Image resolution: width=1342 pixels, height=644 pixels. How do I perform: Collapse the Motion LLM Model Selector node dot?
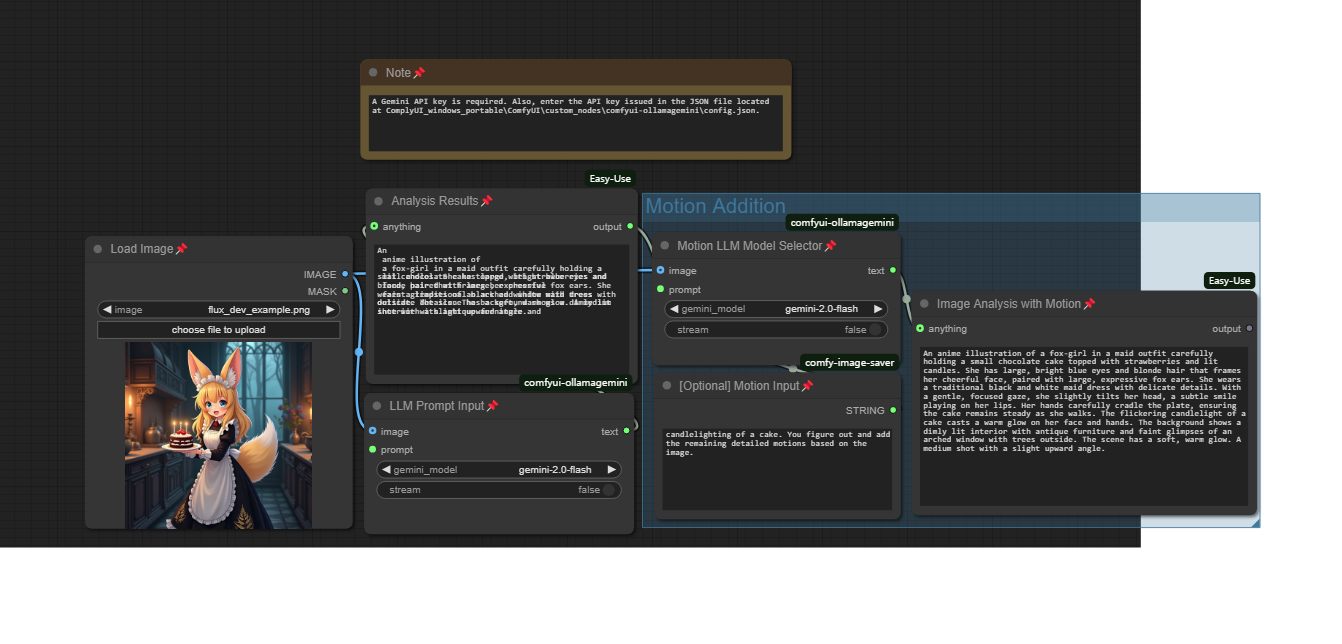665,246
